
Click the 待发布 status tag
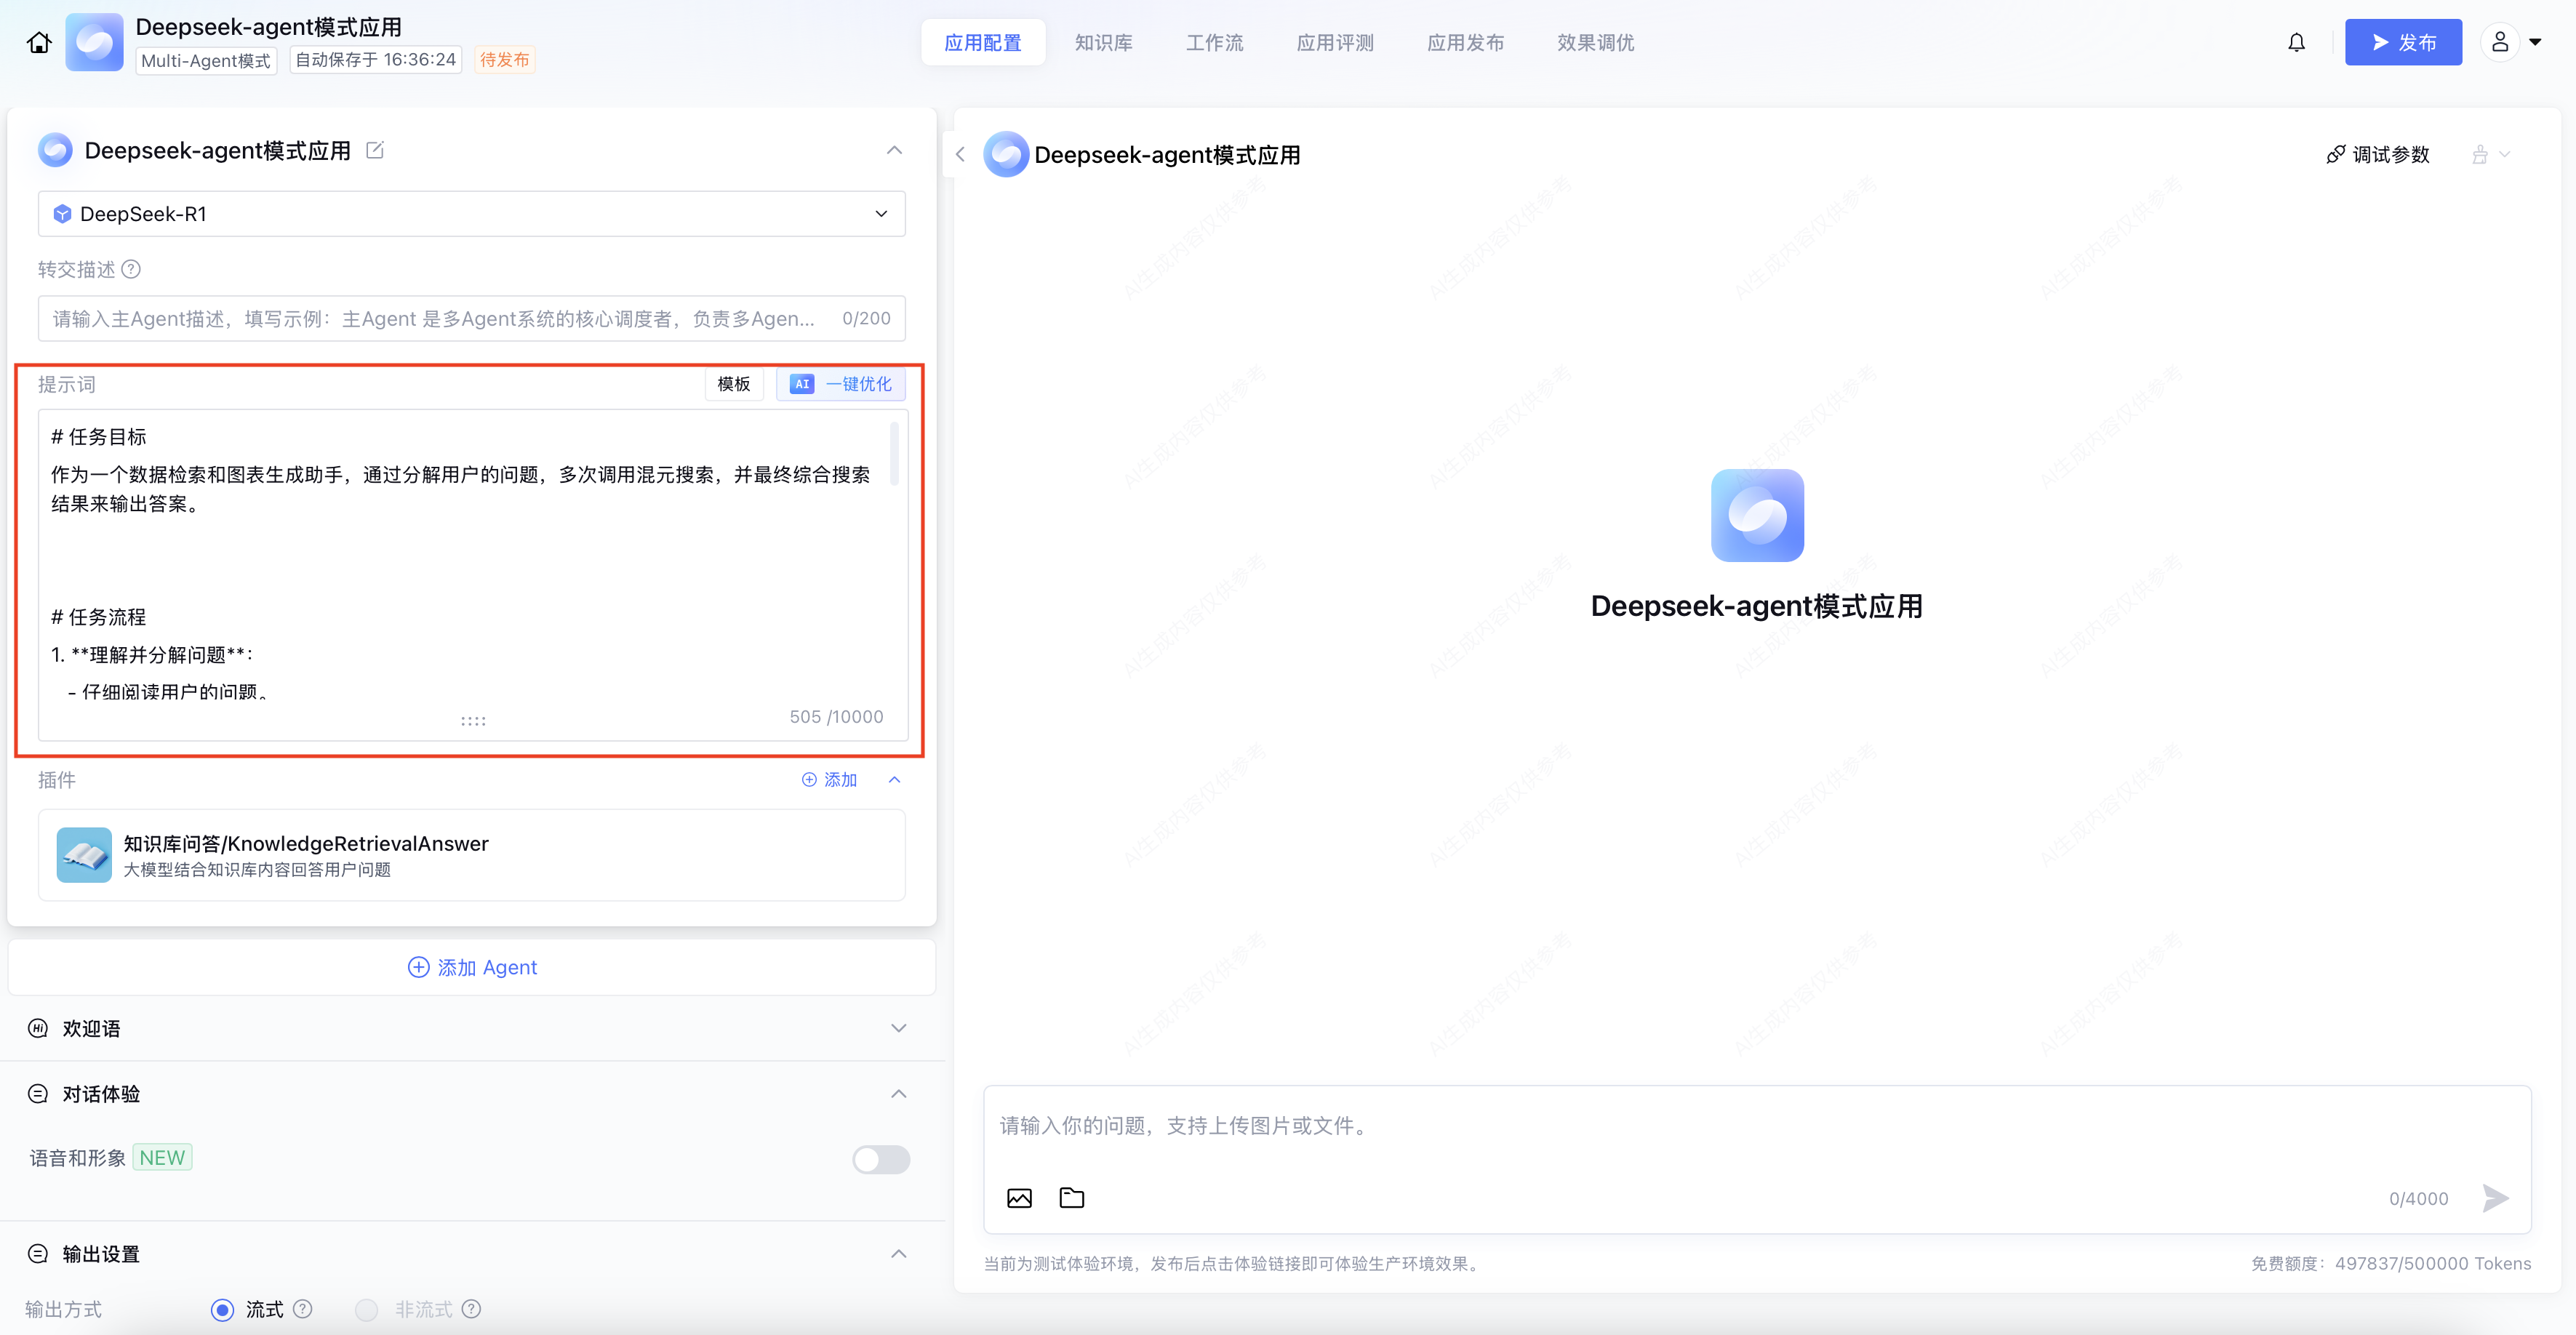(505, 60)
